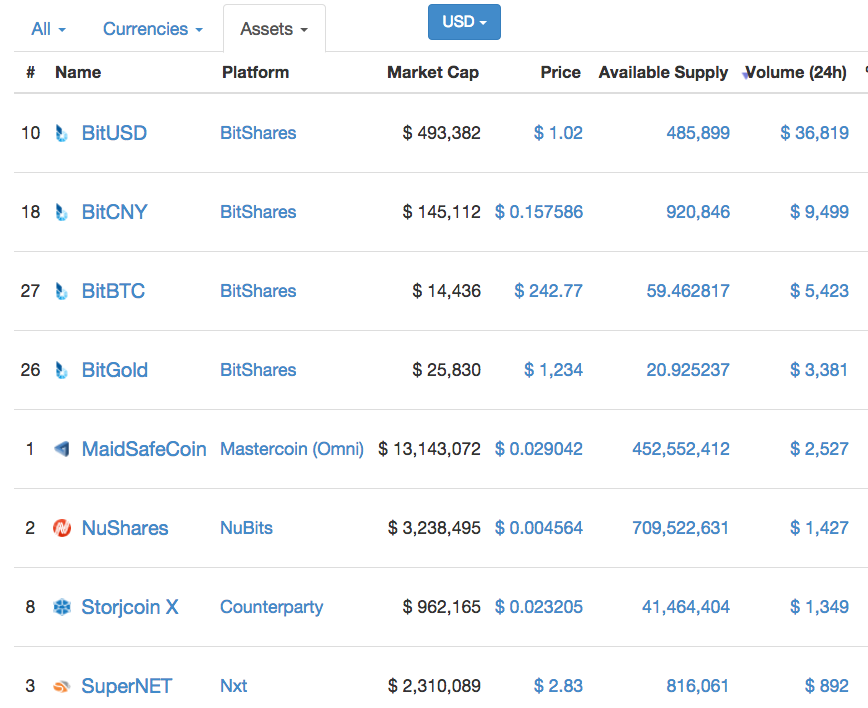Click the Storjcoin X snowflake logo icon
868x708 pixels.
(x=61, y=607)
